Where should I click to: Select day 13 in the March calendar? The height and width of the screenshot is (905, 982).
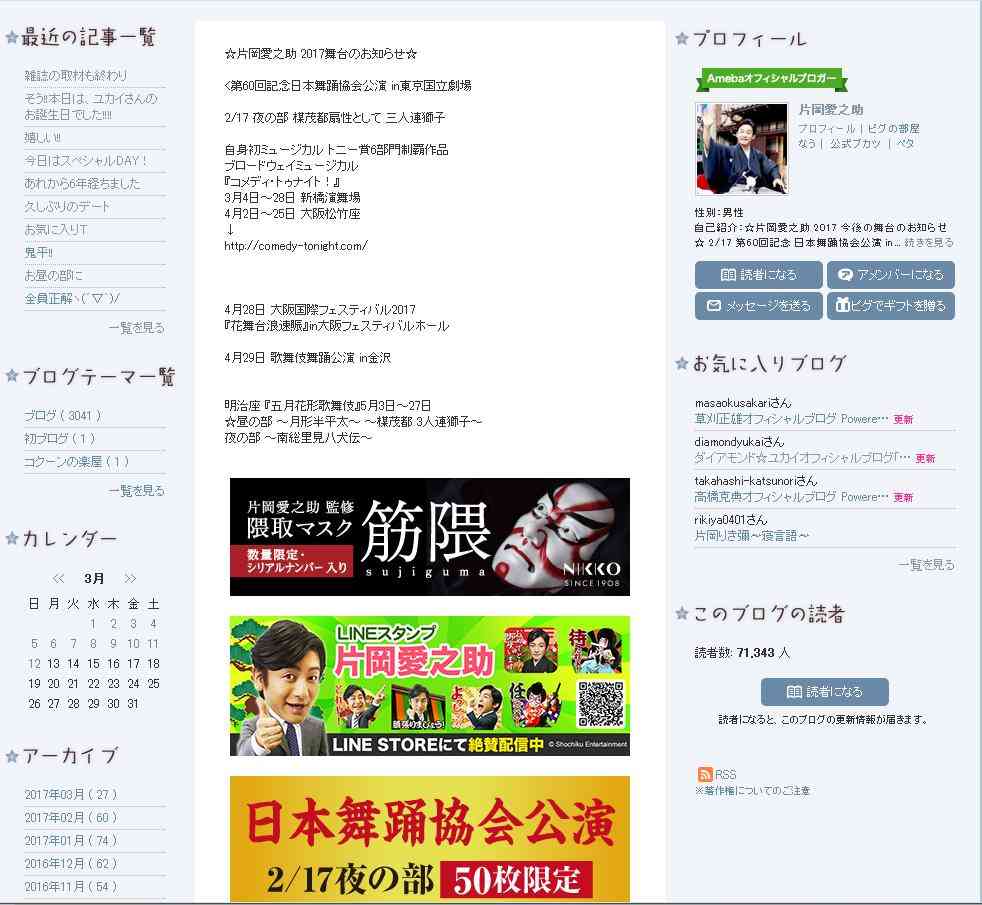pyautogui.click(x=54, y=663)
